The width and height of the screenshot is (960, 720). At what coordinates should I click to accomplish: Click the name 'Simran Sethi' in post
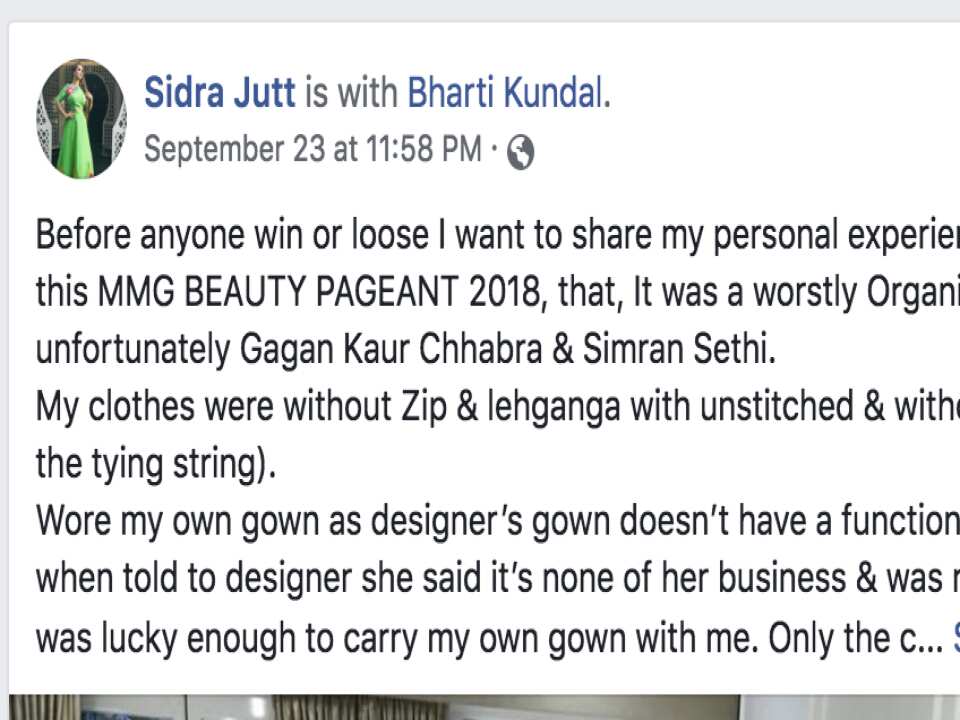678,348
